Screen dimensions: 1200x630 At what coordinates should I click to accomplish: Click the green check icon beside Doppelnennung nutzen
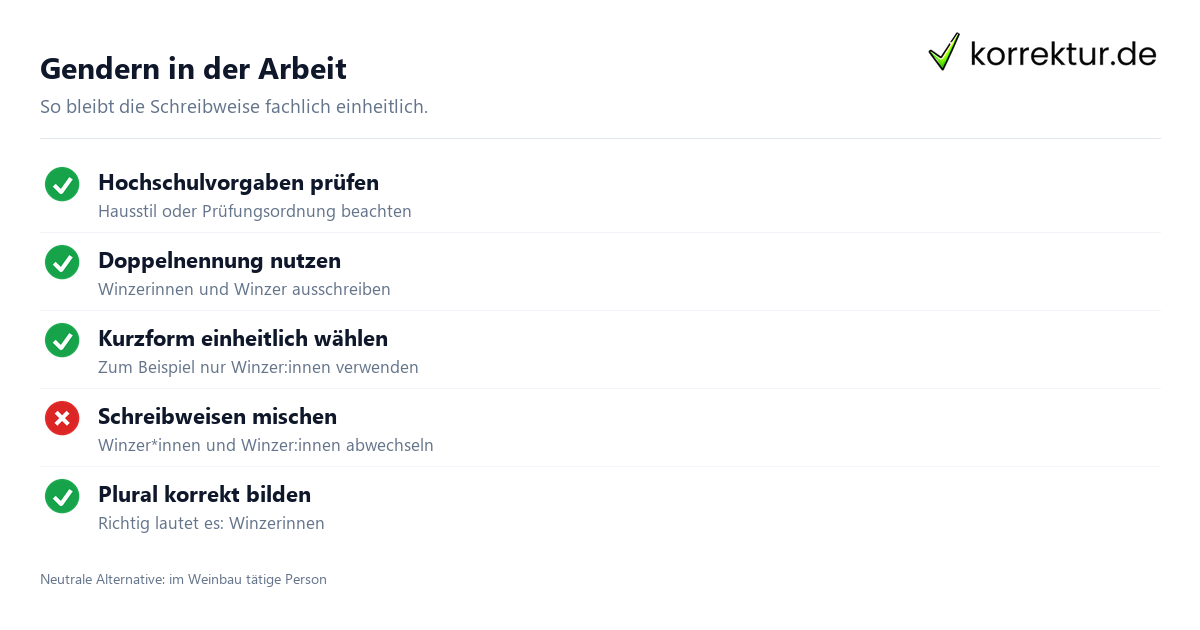pos(62,262)
